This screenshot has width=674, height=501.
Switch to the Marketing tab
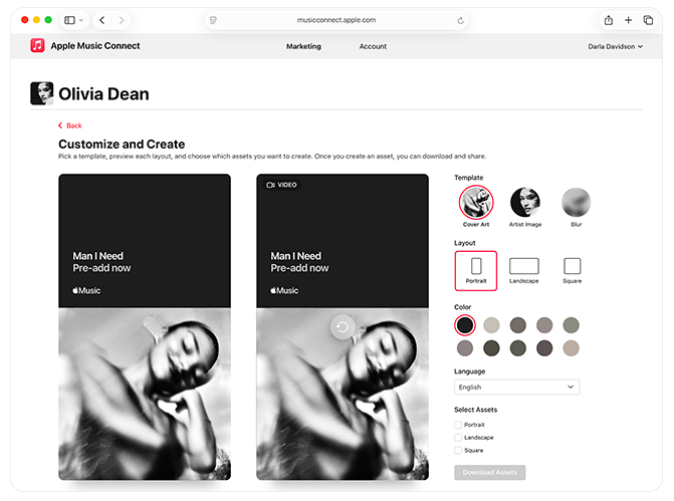303,46
